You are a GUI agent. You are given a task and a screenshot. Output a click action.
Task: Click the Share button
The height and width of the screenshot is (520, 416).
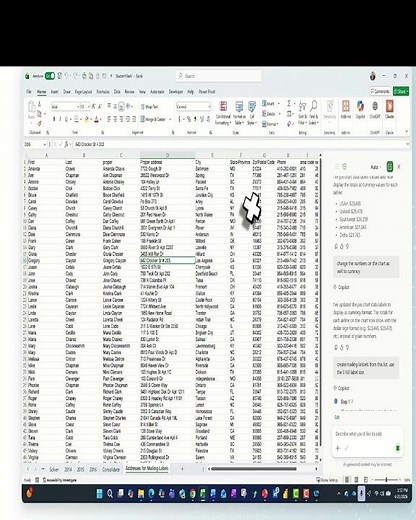coord(401,91)
